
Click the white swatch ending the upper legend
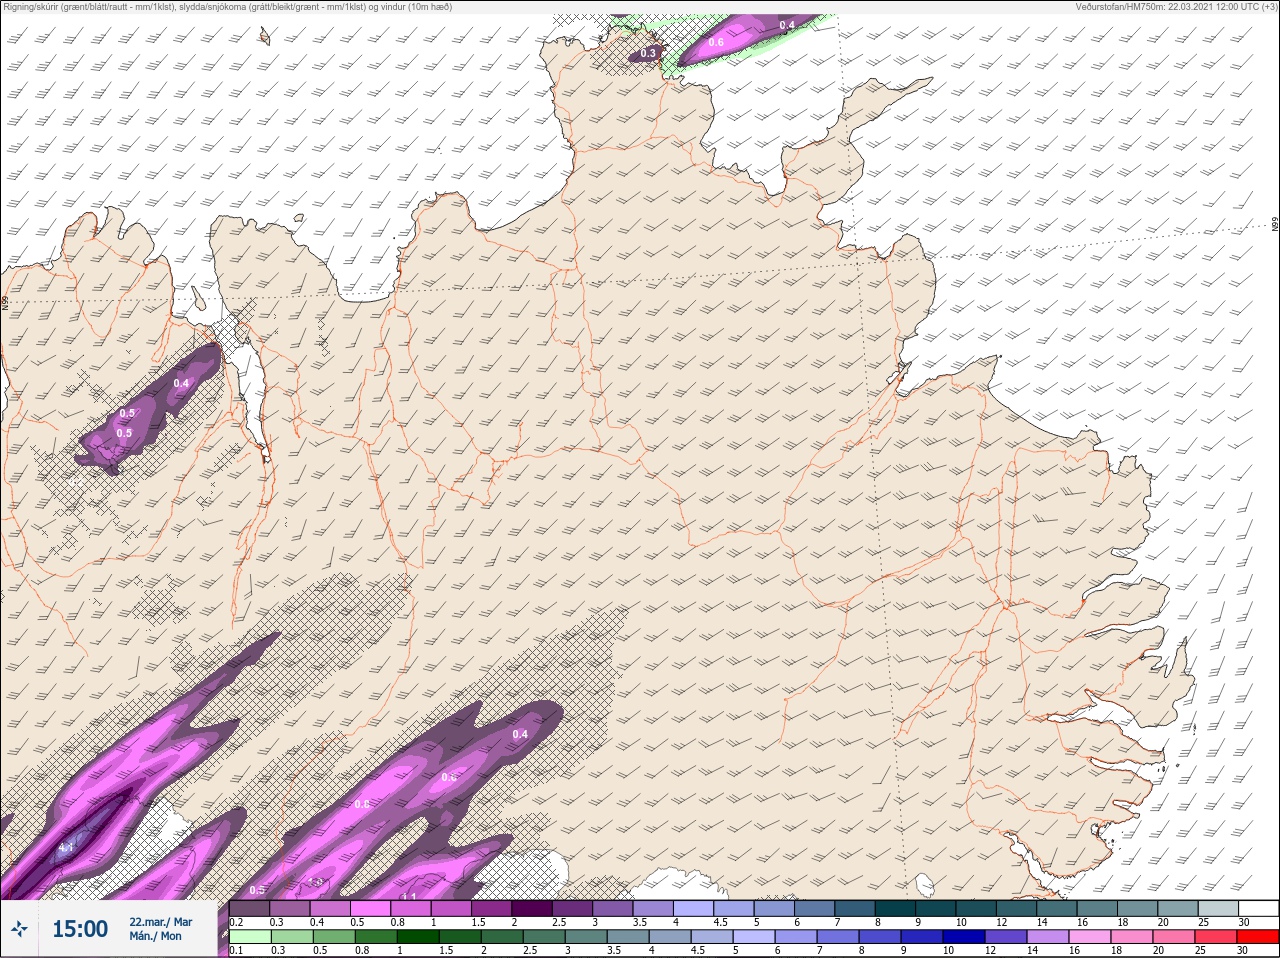(x=1259, y=909)
